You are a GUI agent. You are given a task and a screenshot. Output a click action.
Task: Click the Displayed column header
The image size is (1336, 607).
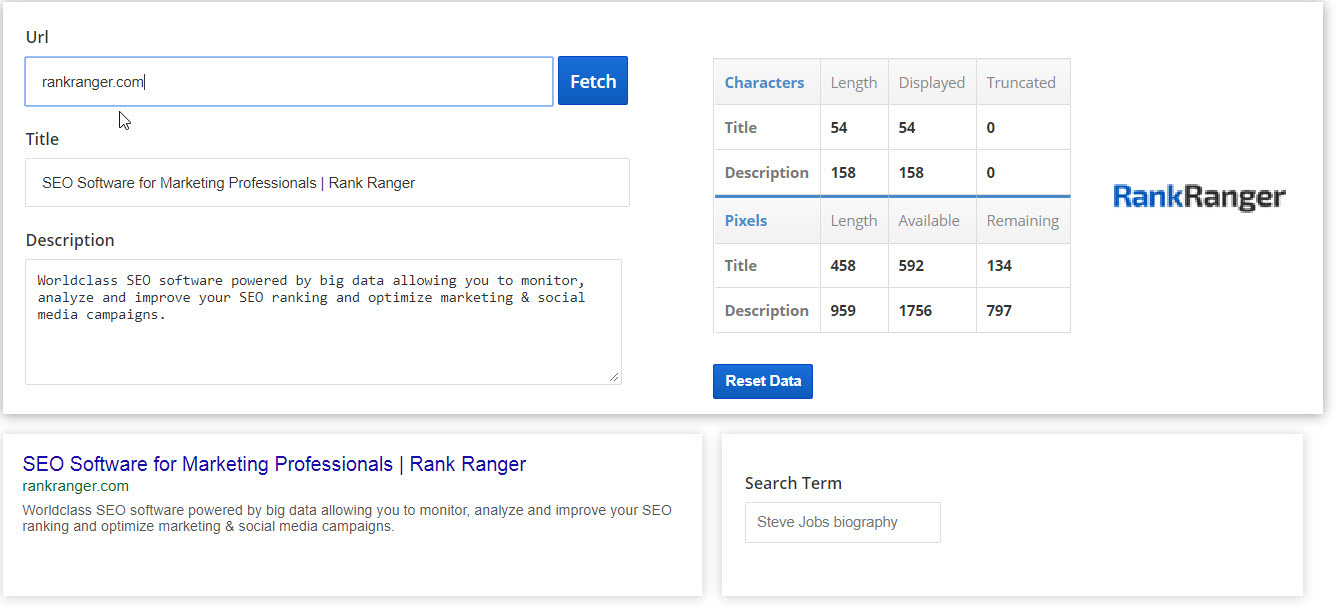coord(931,83)
